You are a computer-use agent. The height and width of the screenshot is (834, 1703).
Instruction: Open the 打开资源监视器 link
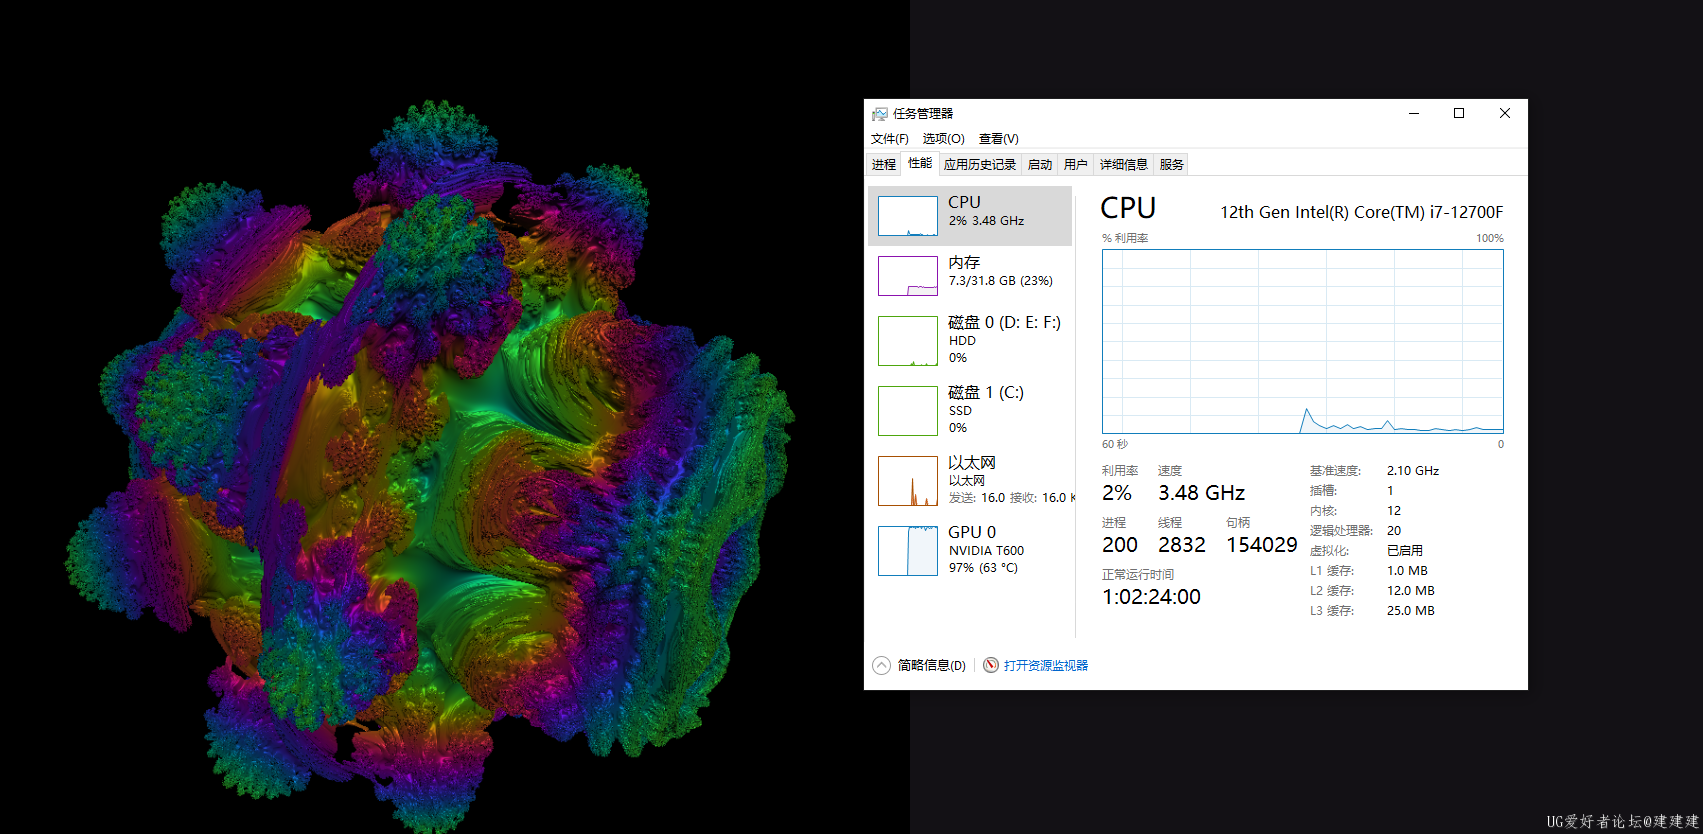pos(1046,665)
